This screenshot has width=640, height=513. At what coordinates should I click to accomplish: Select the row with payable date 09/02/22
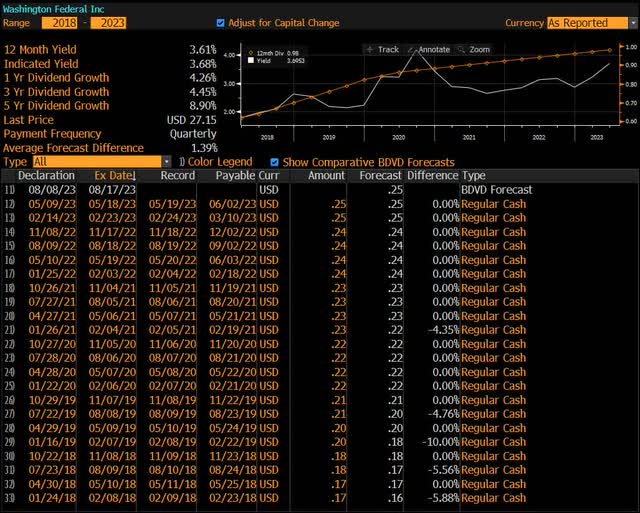[320, 246]
